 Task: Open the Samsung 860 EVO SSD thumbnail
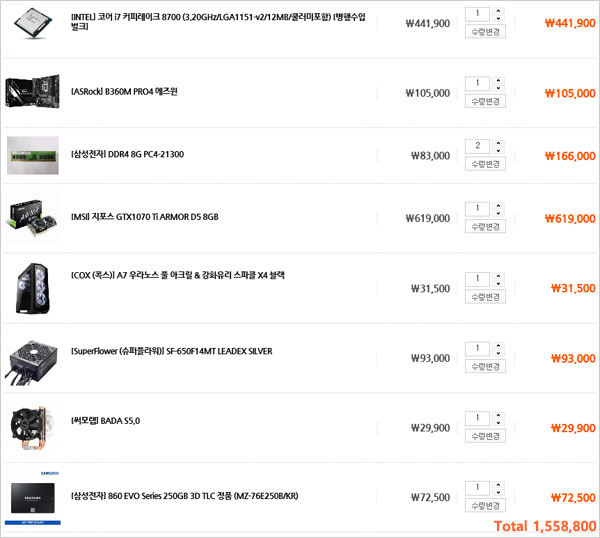click(x=33, y=498)
